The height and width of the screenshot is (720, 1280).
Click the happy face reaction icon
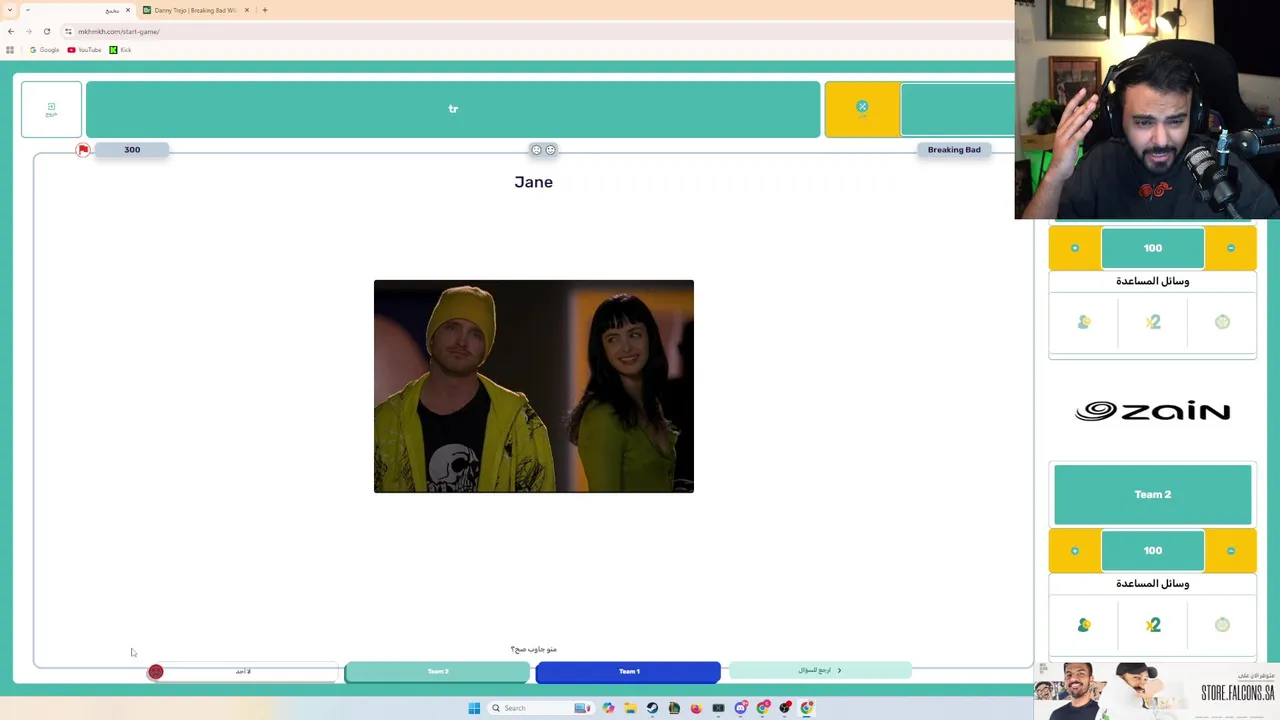(550, 150)
